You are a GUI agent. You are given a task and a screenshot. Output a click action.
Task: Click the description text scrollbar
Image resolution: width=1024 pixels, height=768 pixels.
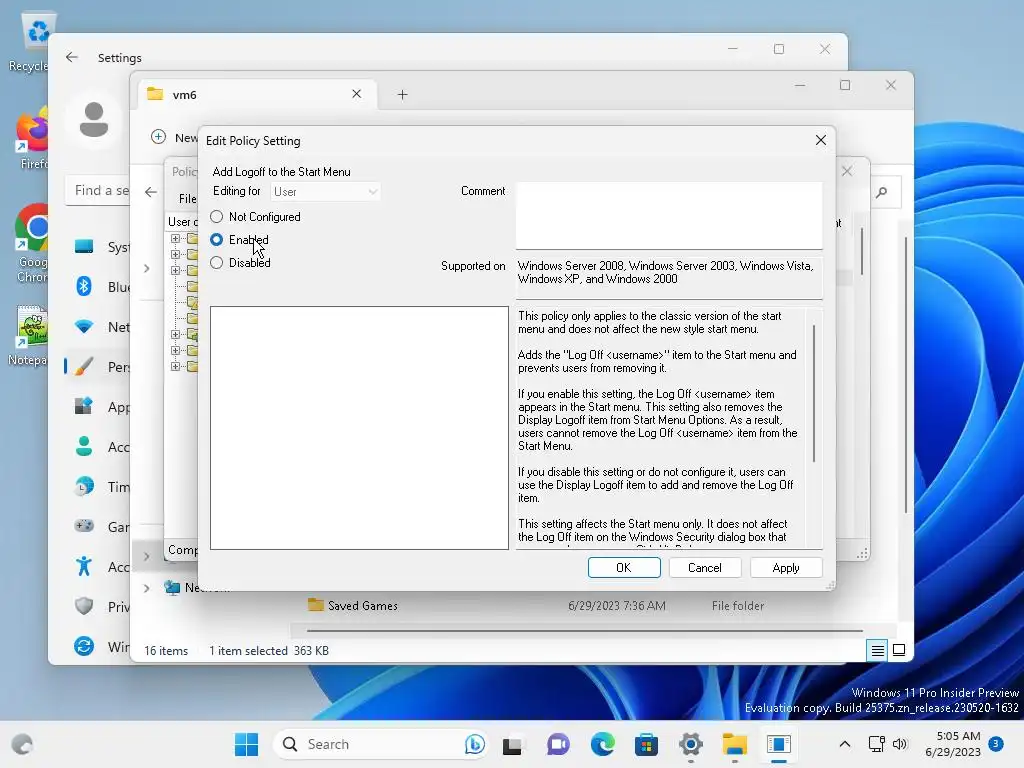point(814,392)
